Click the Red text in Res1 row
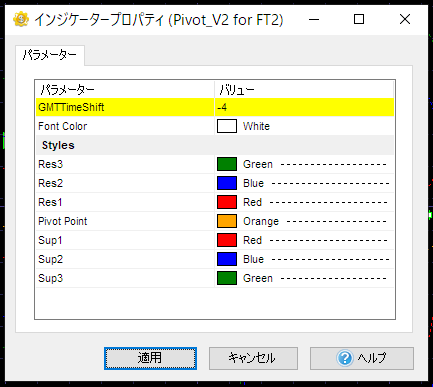Viewport: 433px width, 387px height. point(252,202)
